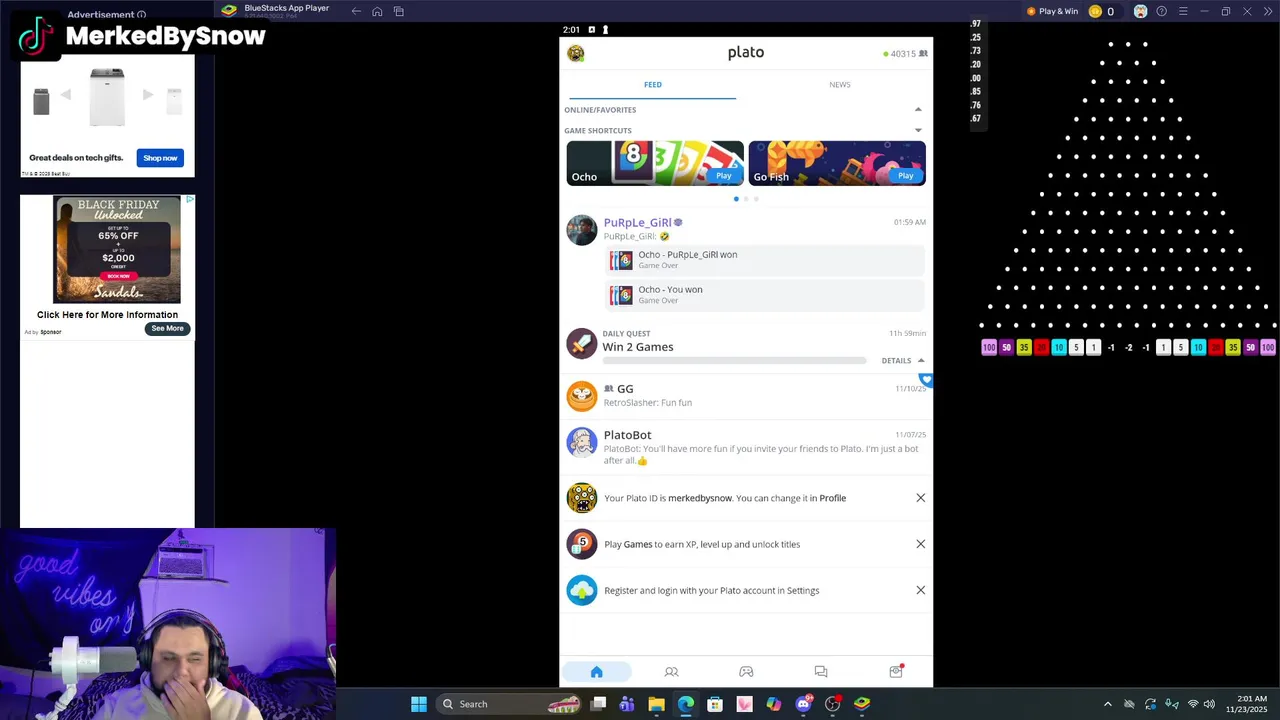The image size is (1280, 720).
Task: Click the GG group monkey avatar
Action: coord(581,396)
